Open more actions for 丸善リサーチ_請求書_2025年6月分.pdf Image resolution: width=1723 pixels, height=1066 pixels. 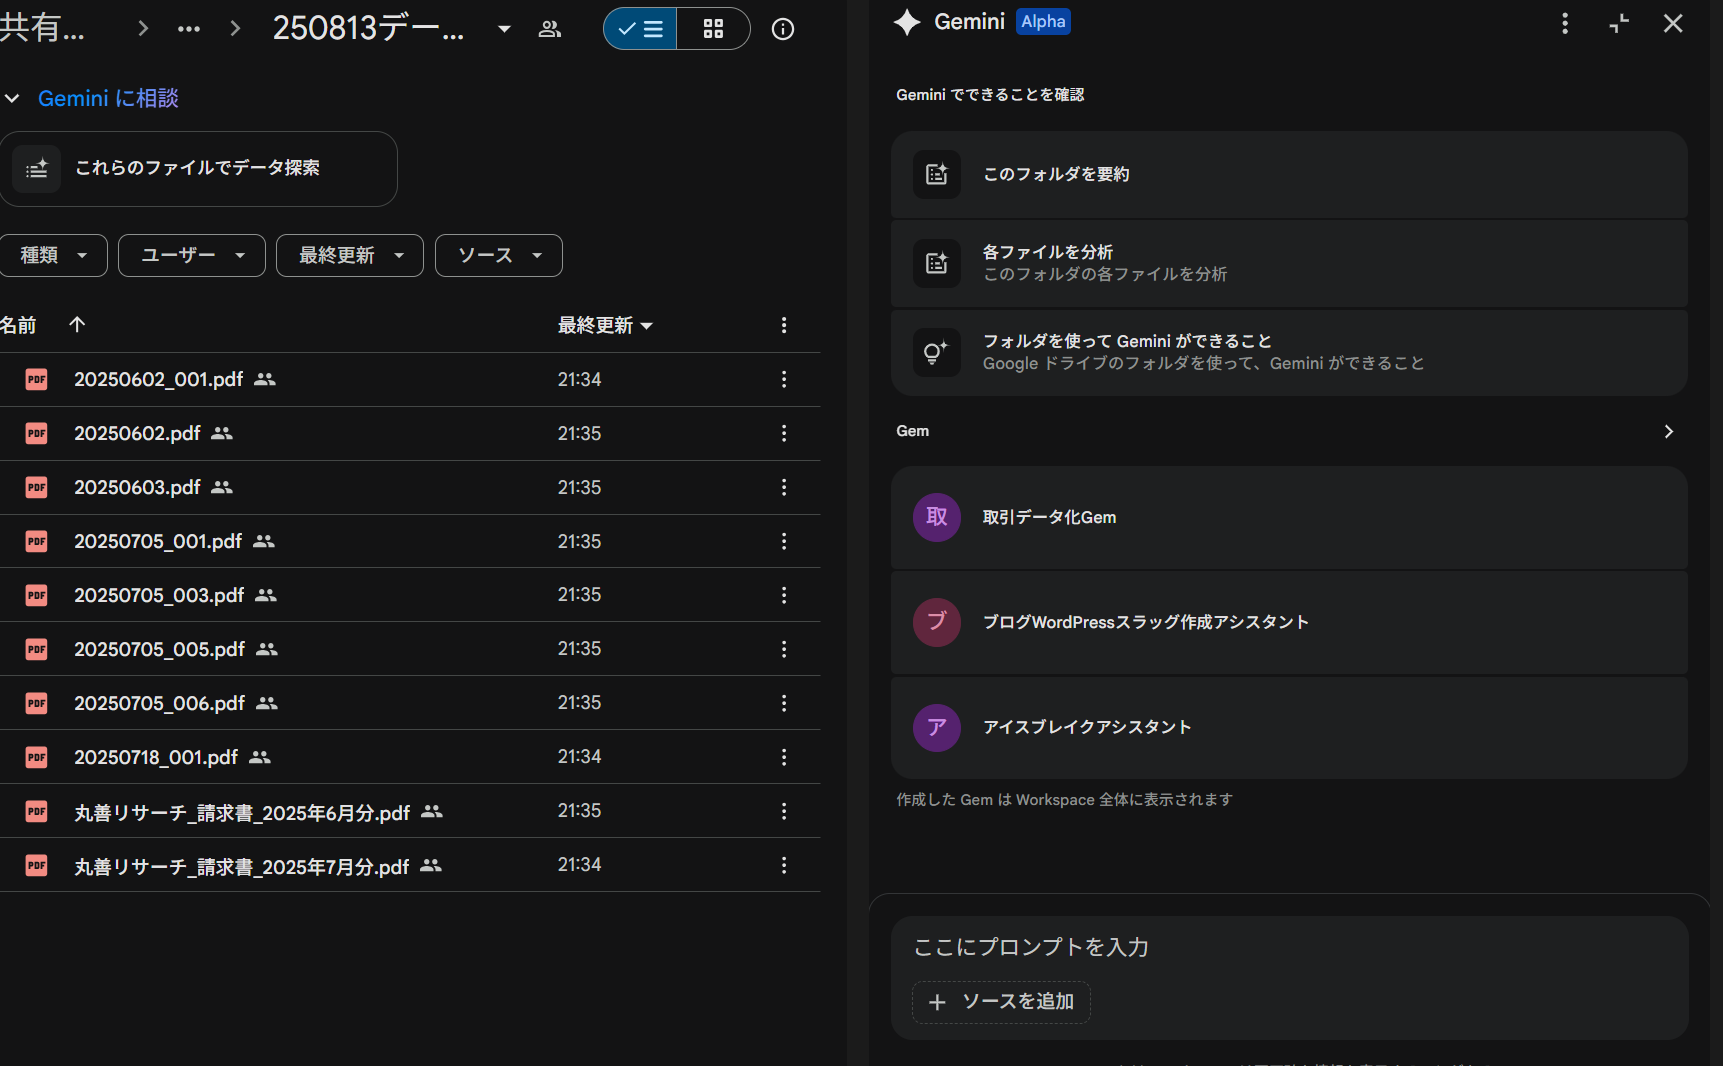click(x=784, y=811)
